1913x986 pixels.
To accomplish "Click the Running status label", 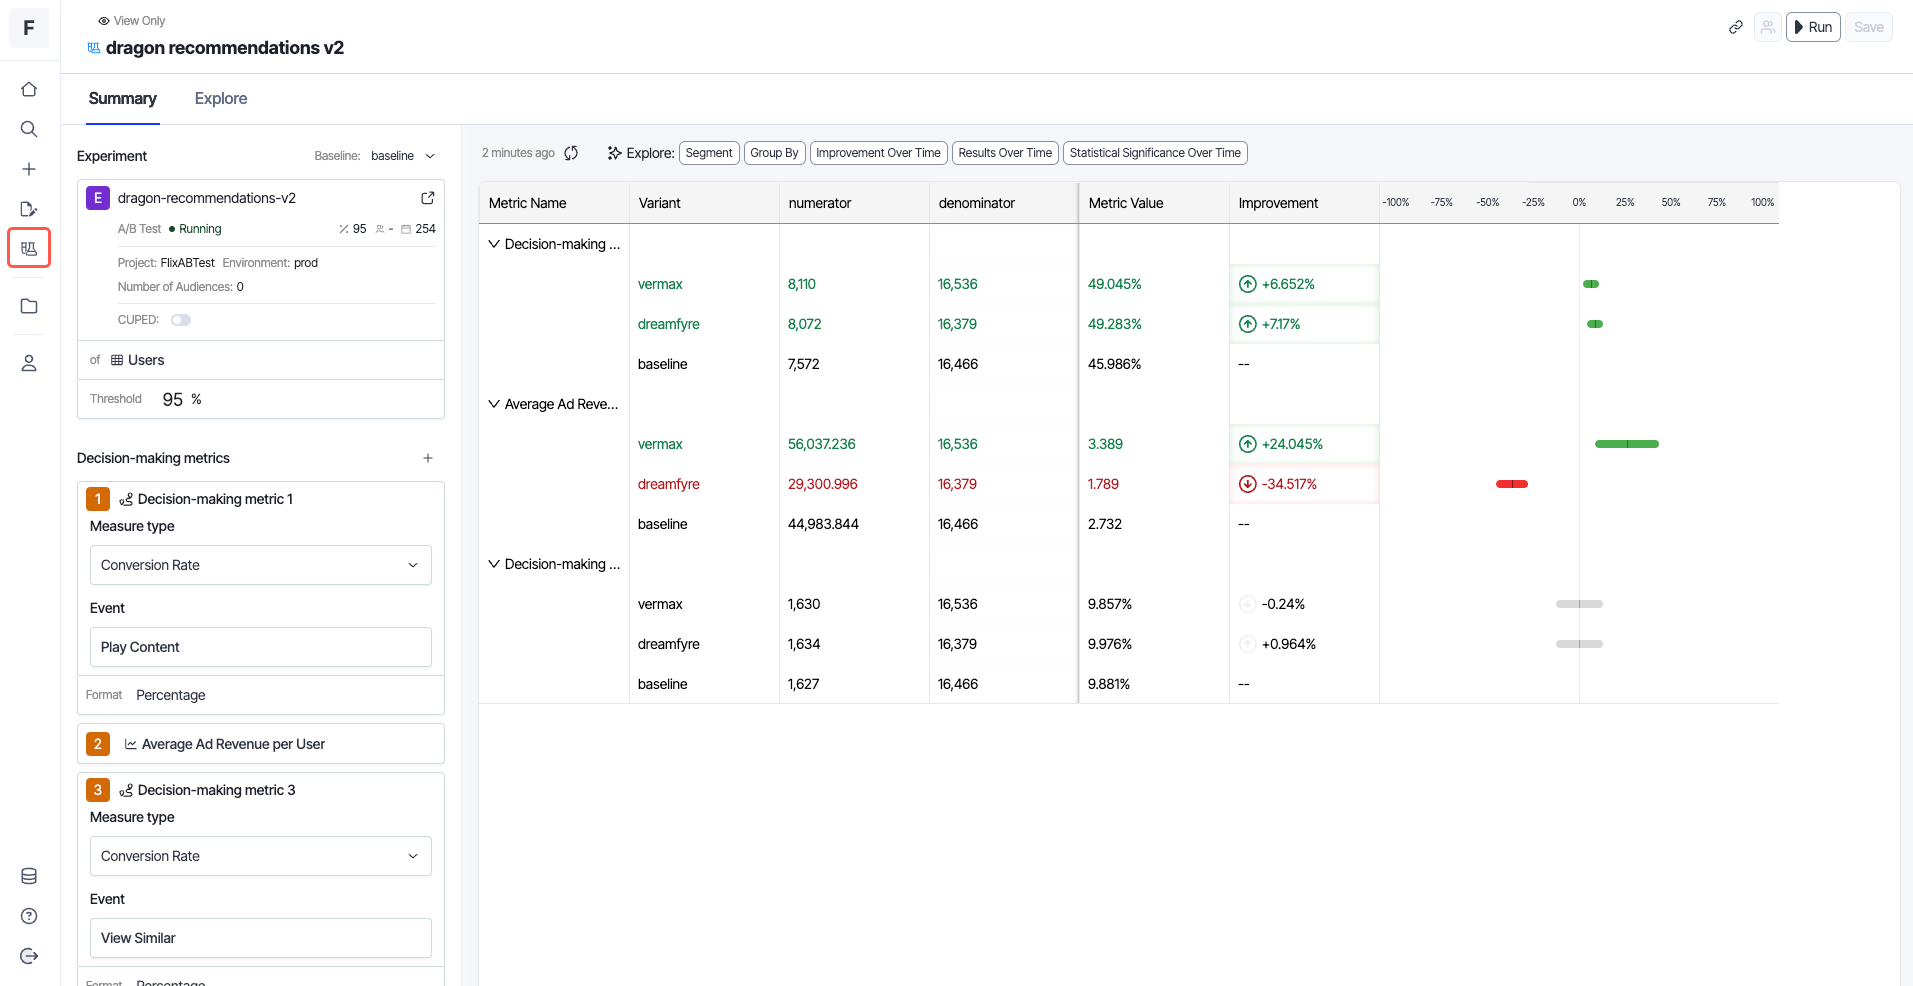I will click(x=200, y=229).
